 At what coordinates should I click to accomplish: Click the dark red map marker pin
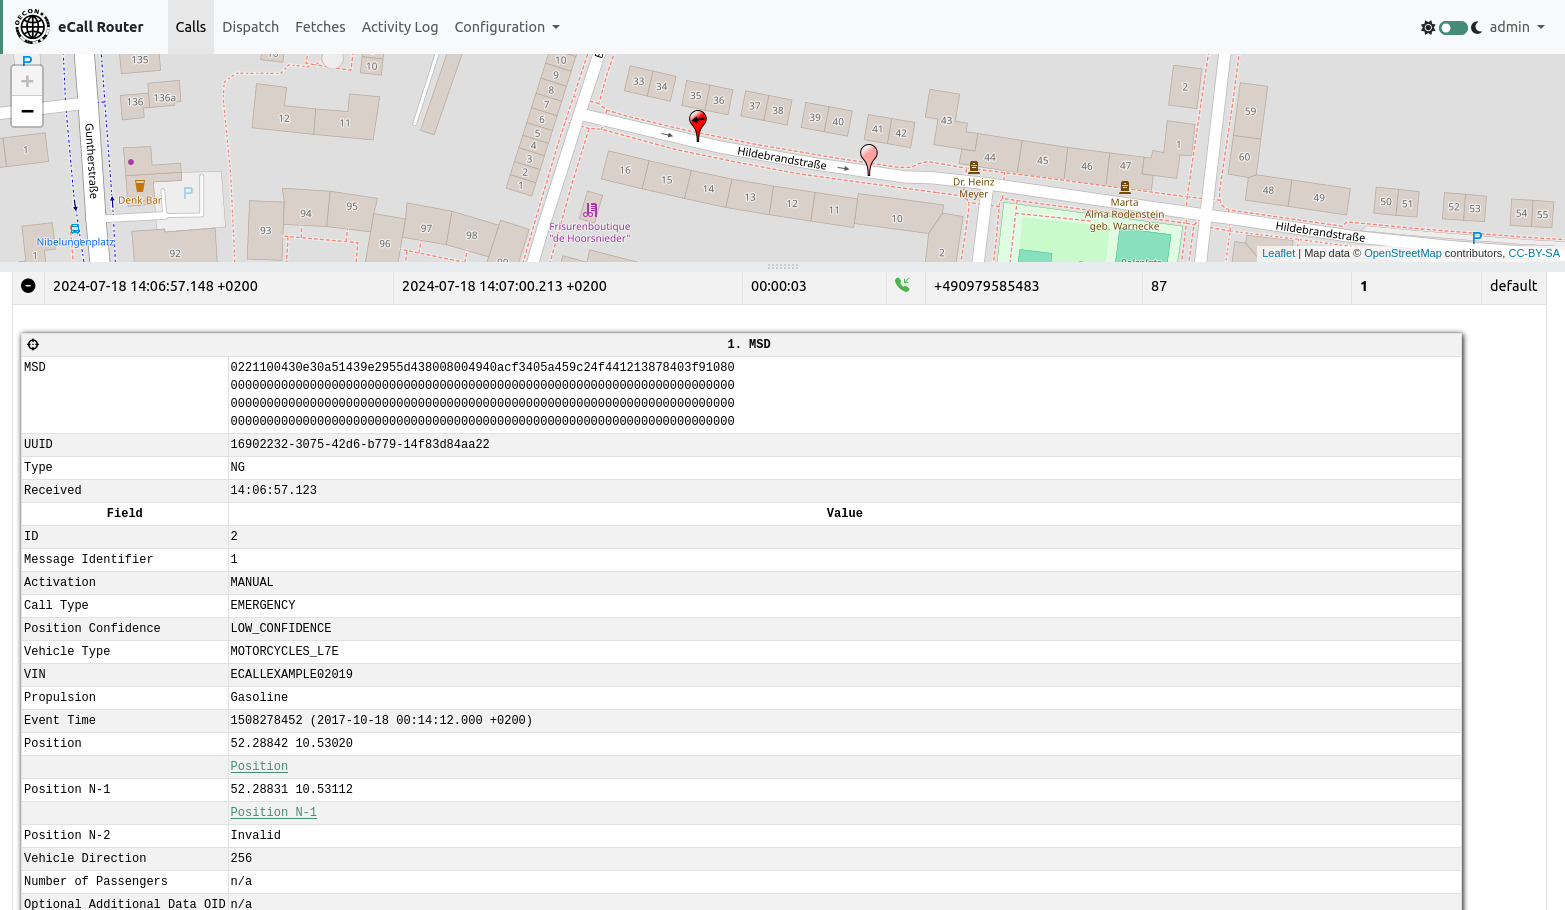pyautogui.click(x=698, y=124)
